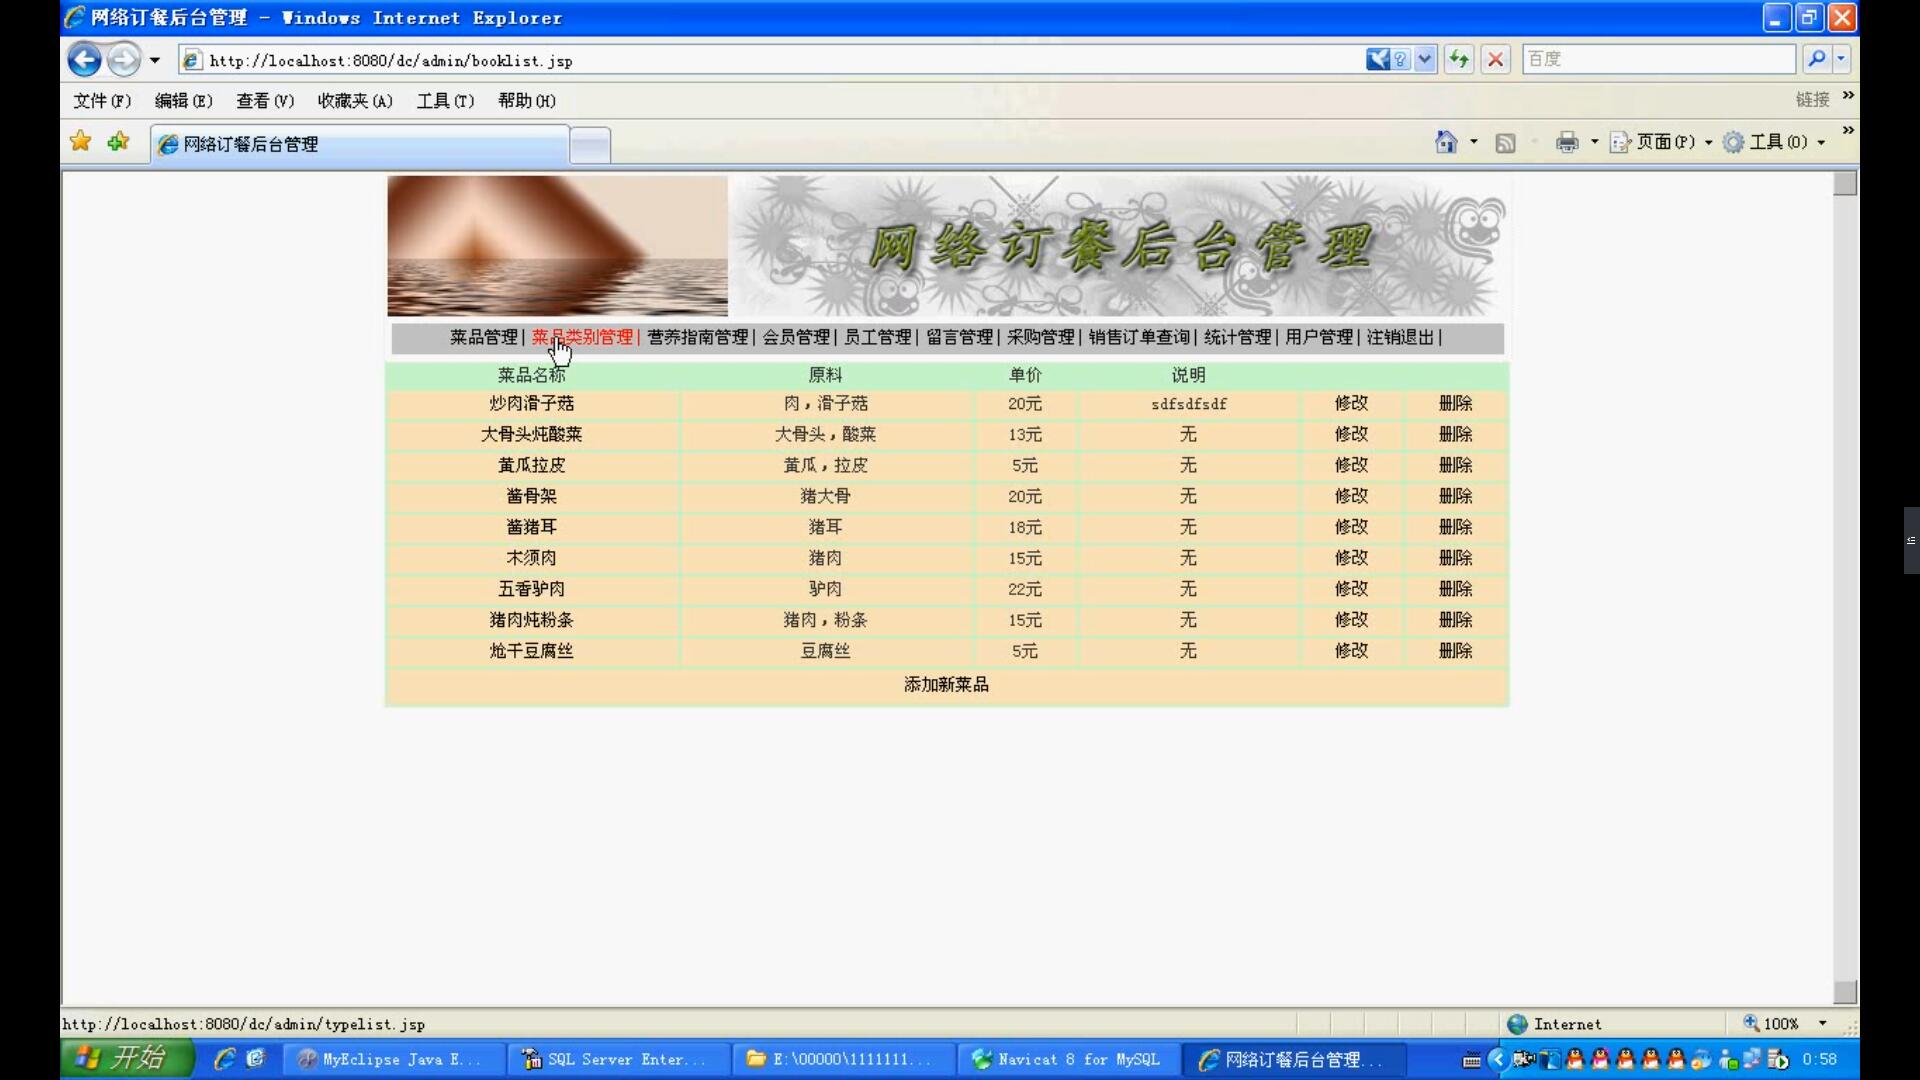Screen dimensions: 1920x1080
Task: Open the 工具(O) toolbar menu
Action: [1774, 143]
